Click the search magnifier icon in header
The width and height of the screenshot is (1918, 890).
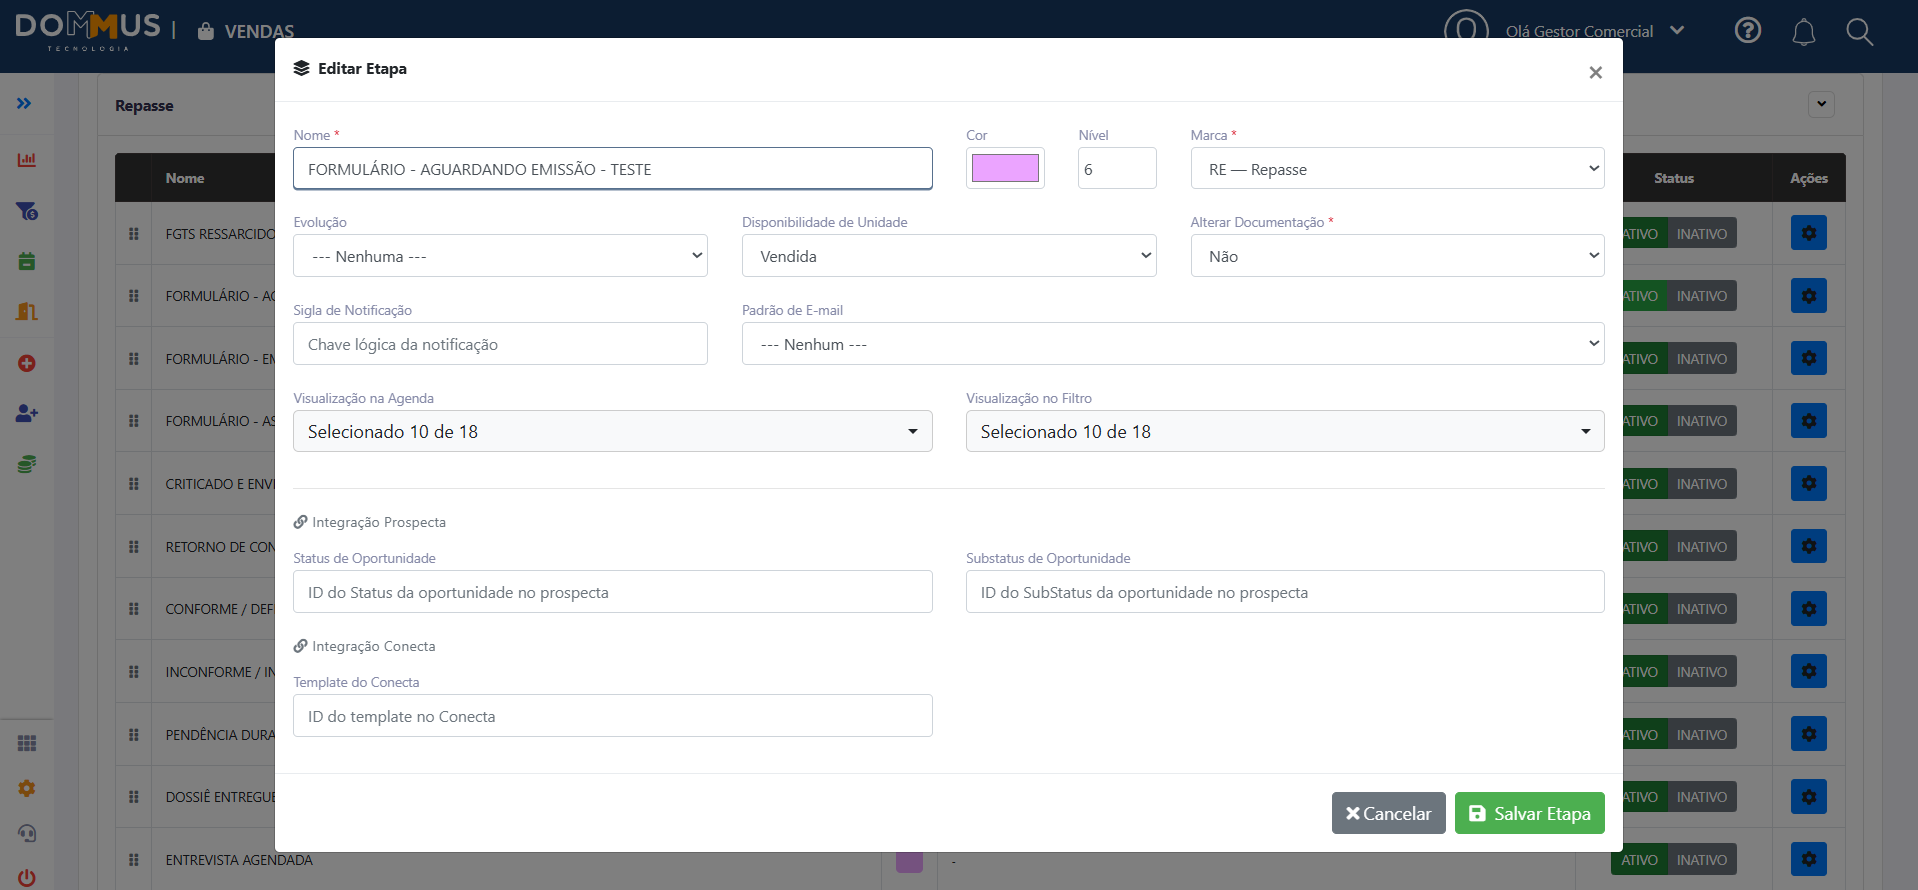click(x=1859, y=32)
